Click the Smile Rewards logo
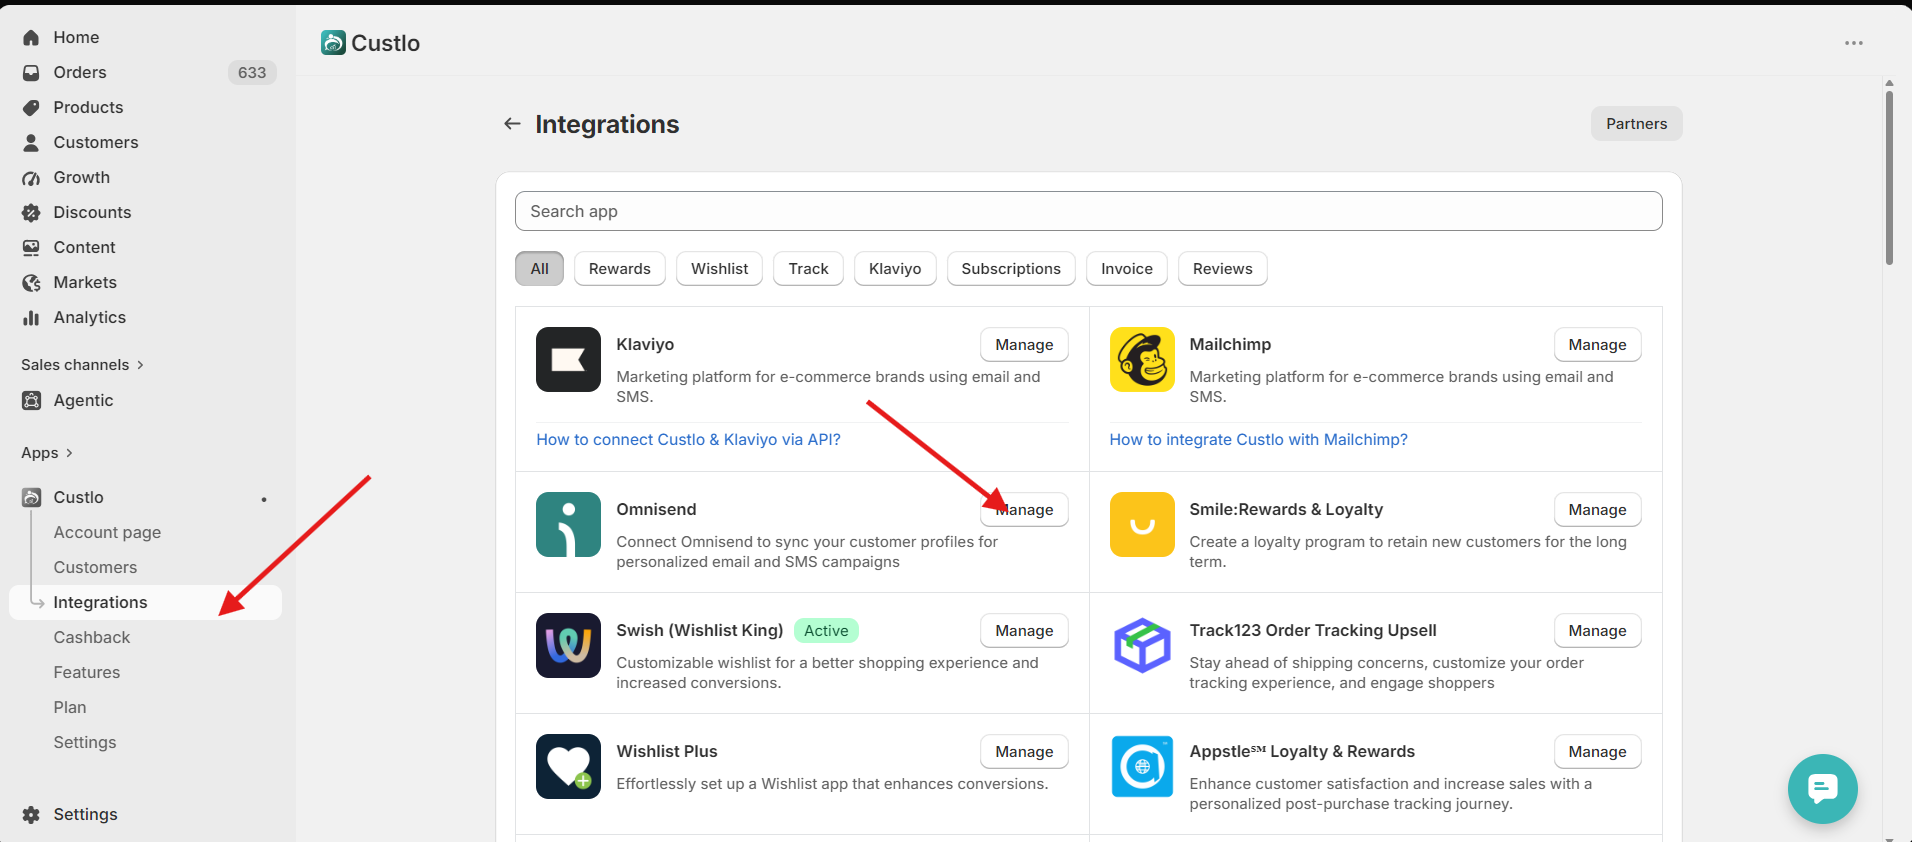This screenshot has width=1912, height=842. pyautogui.click(x=1142, y=524)
